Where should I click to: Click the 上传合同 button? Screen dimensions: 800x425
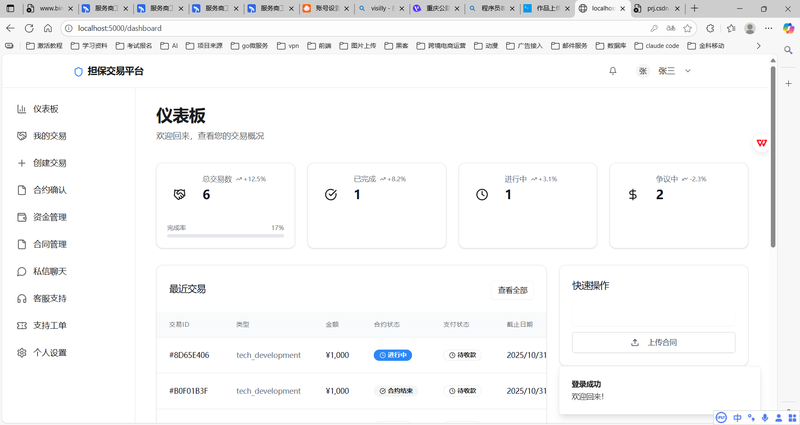point(653,342)
